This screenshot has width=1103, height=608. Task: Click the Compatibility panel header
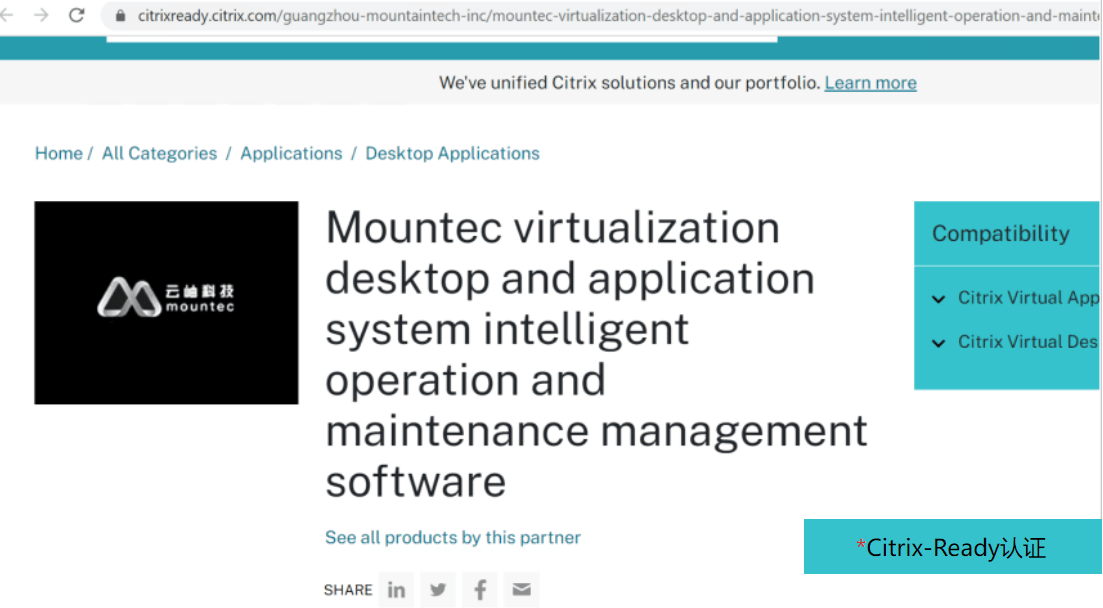[1000, 234]
